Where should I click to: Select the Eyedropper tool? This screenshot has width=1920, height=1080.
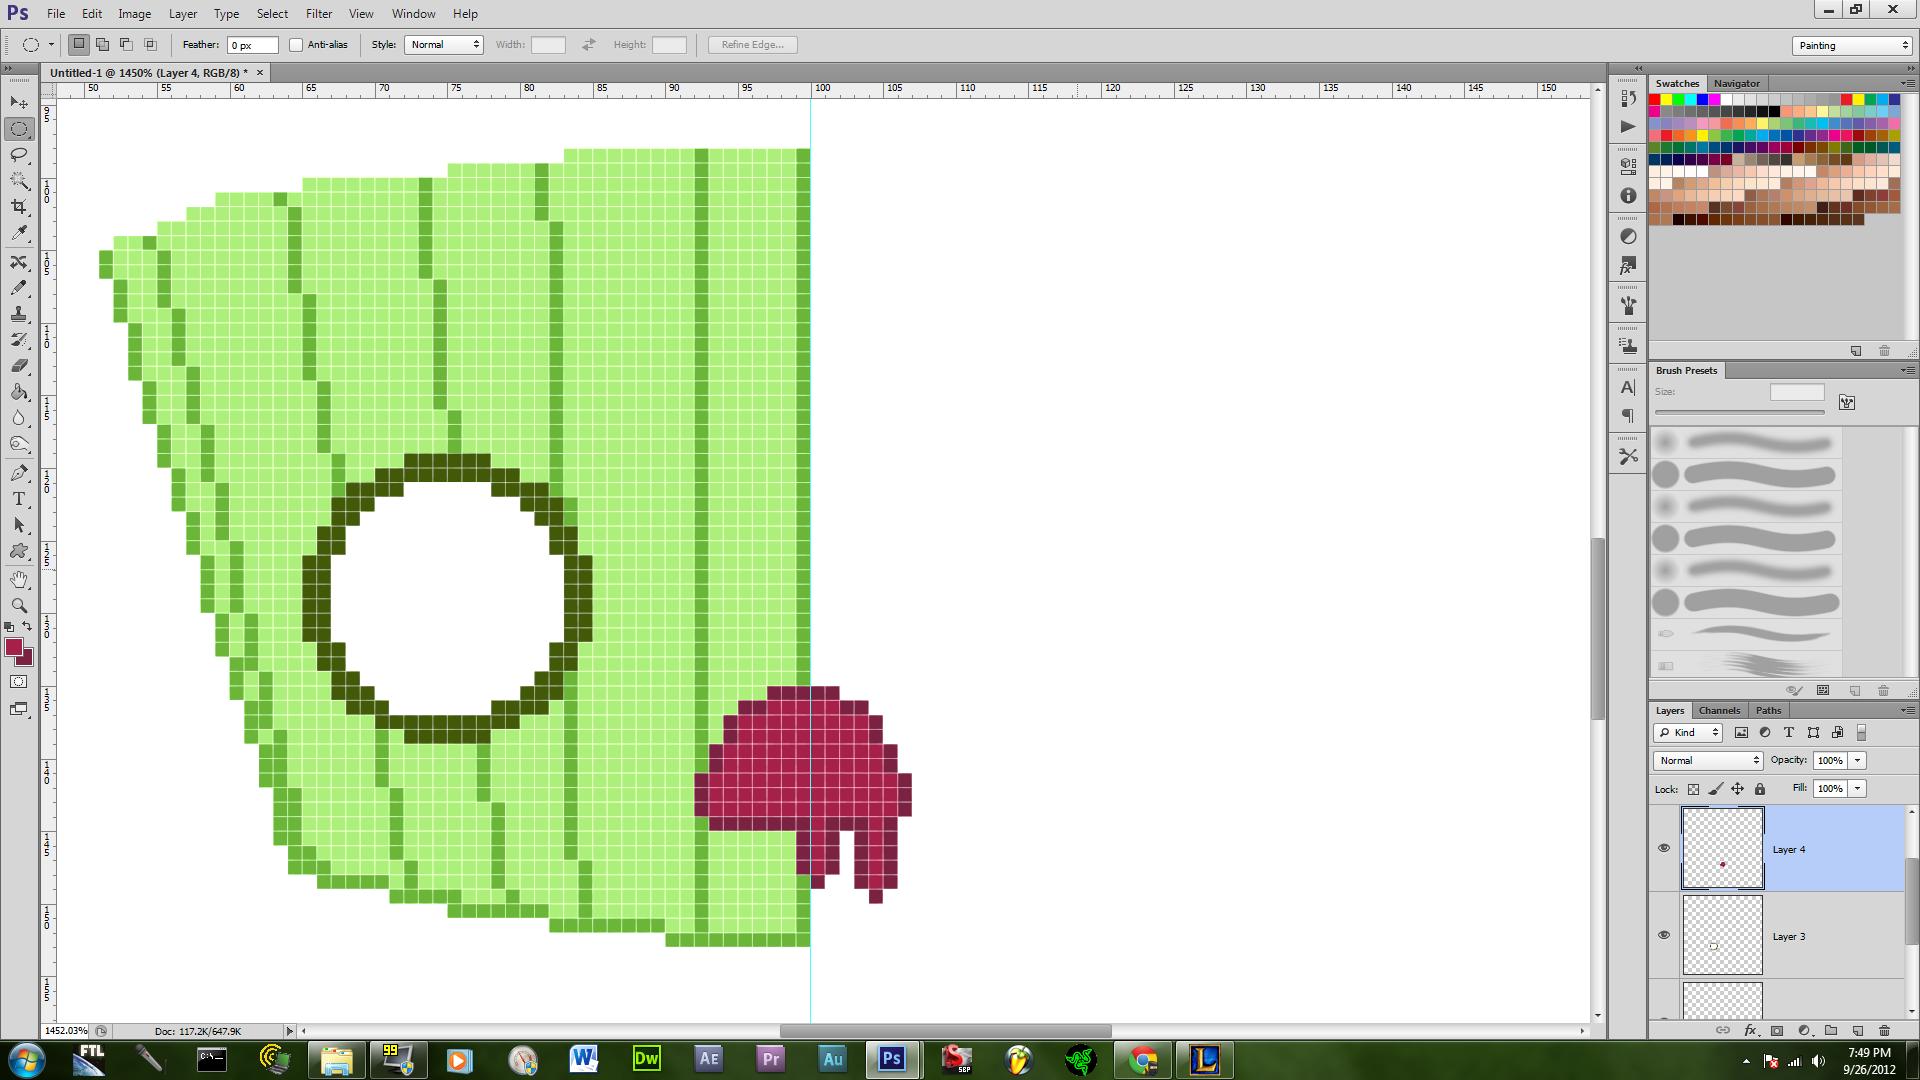click(19, 233)
